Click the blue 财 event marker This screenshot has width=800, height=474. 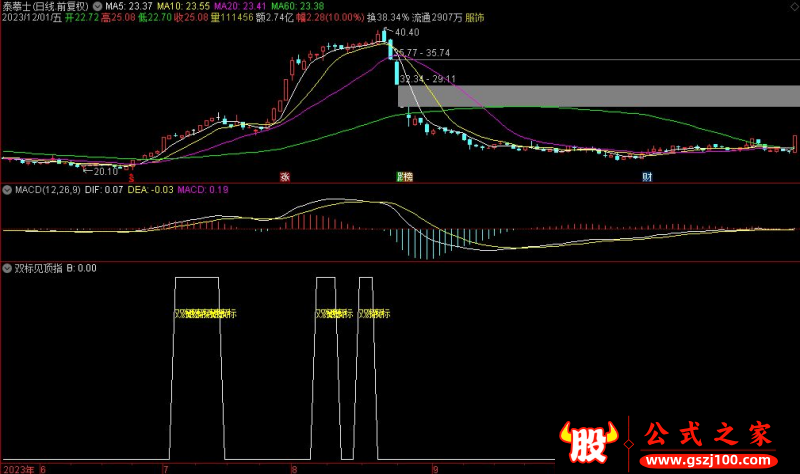[x=647, y=177]
